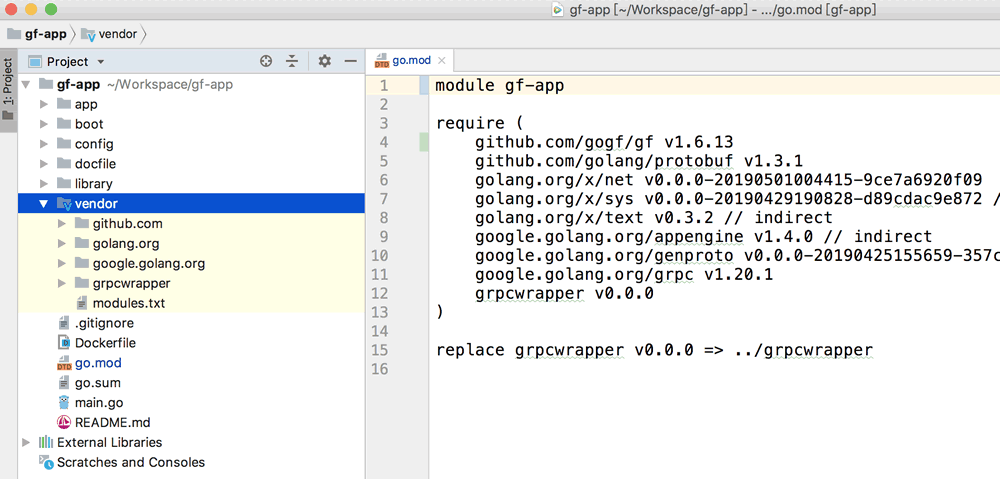Click the Dockerfile file icon
The image size is (1000, 479).
[x=64, y=343]
